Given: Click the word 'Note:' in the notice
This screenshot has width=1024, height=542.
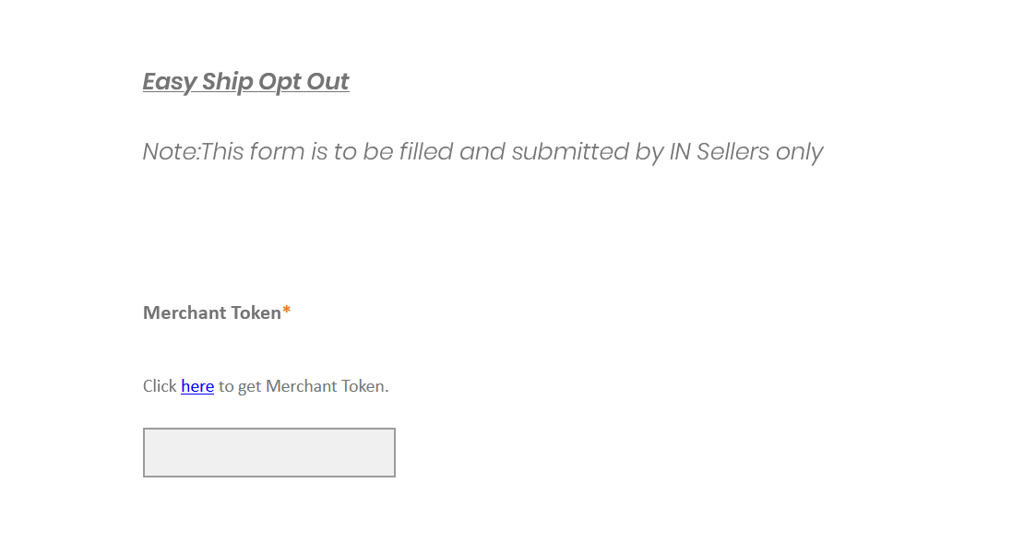Looking at the screenshot, I should pos(170,152).
